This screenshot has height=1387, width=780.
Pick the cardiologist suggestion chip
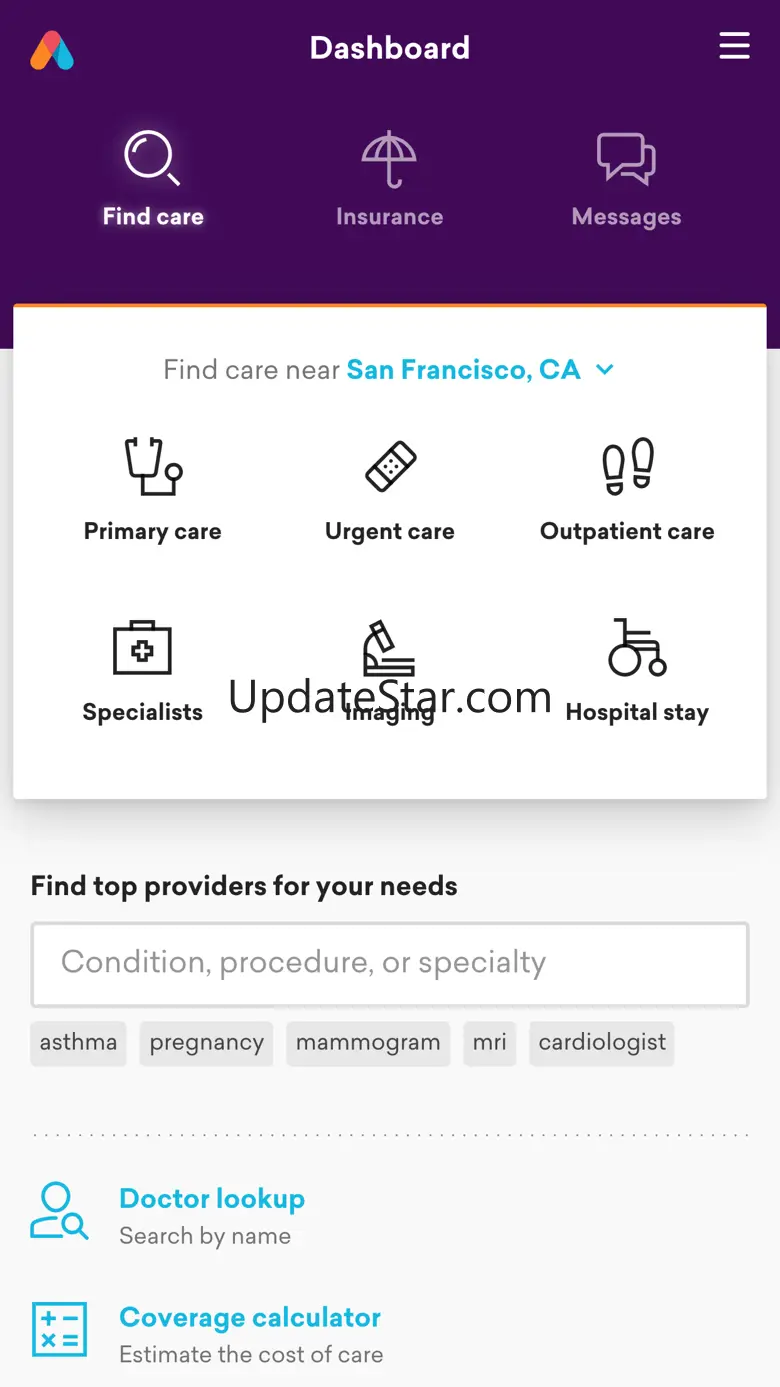pyautogui.click(x=602, y=1043)
